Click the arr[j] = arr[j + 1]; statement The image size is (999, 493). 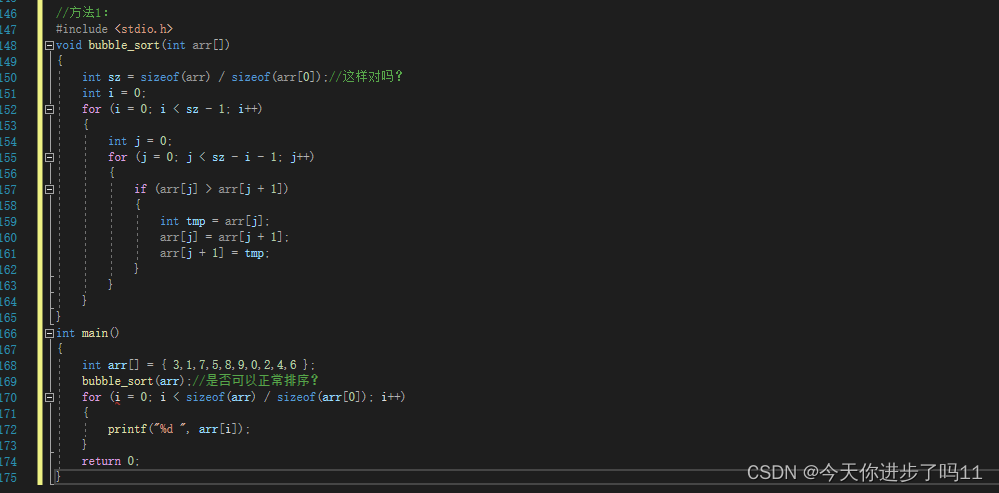pos(225,237)
